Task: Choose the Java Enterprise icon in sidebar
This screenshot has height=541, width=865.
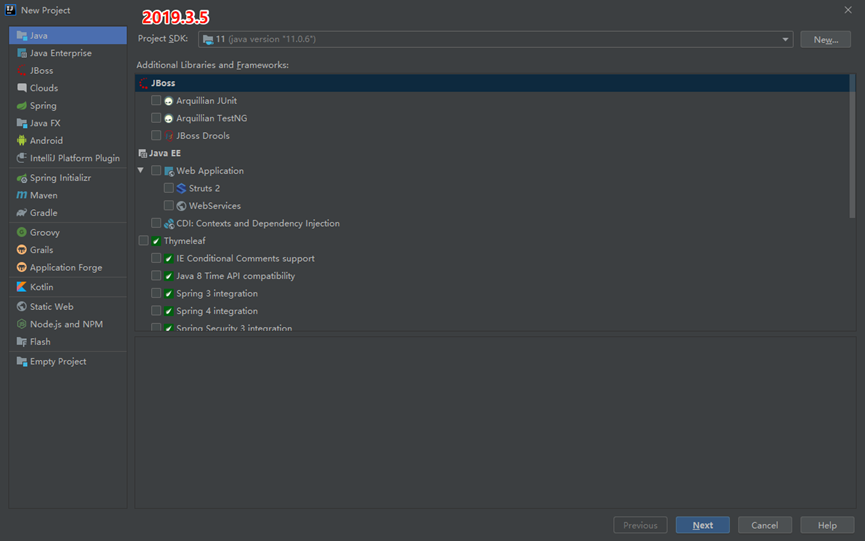Action: tap(22, 53)
